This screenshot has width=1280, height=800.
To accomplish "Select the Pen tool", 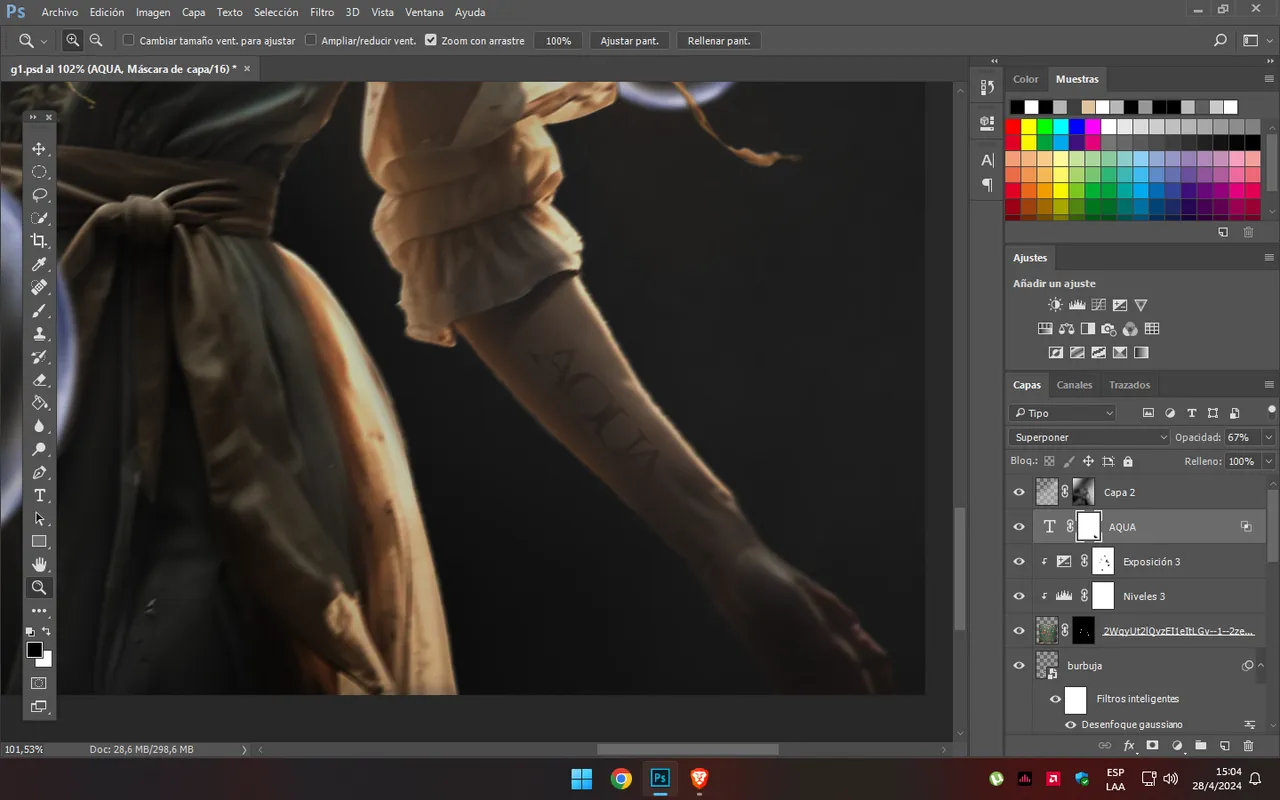I will tap(39, 472).
